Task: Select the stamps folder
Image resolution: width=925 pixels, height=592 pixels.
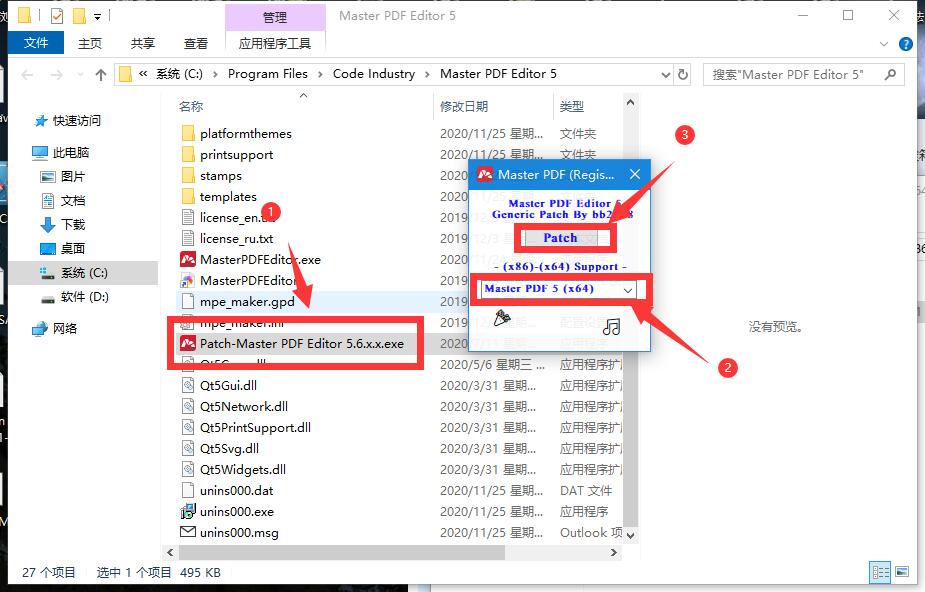Action: click(x=221, y=176)
